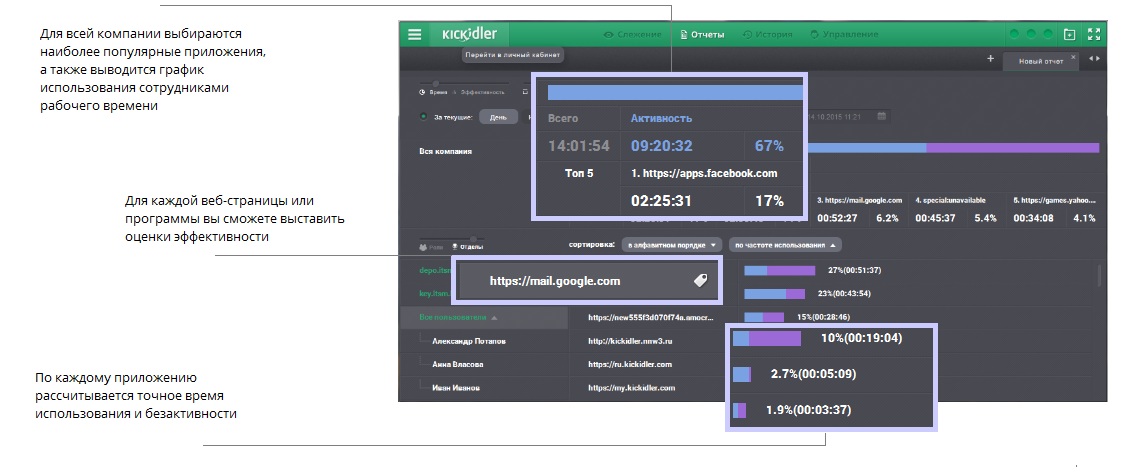Click the 00:34:08 time value
The height and width of the screenshot is (473, 1140).
point(1034,217)
